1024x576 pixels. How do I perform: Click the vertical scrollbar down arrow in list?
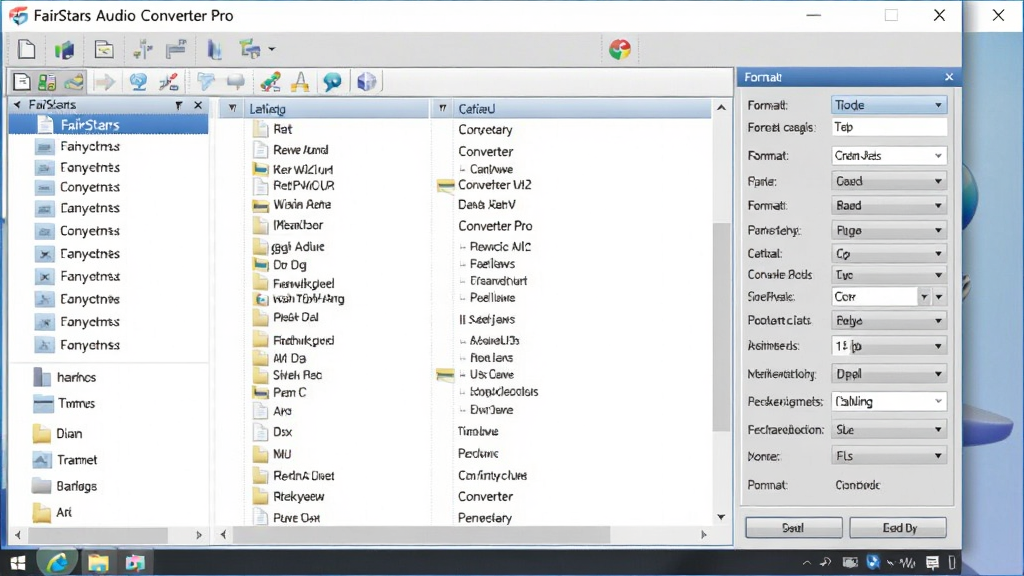pos(721,517)
